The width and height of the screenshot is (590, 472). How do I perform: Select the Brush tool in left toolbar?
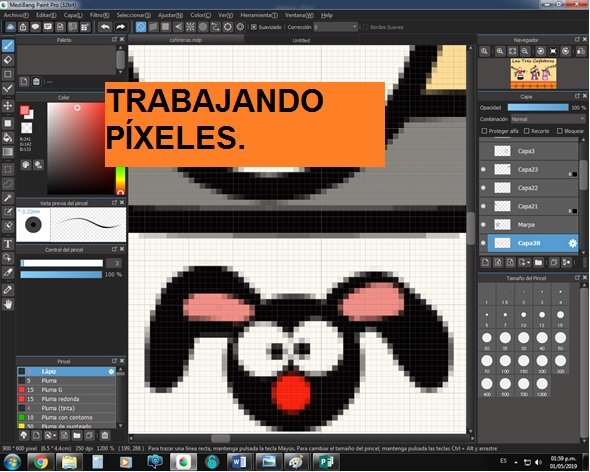pos(8,46)
